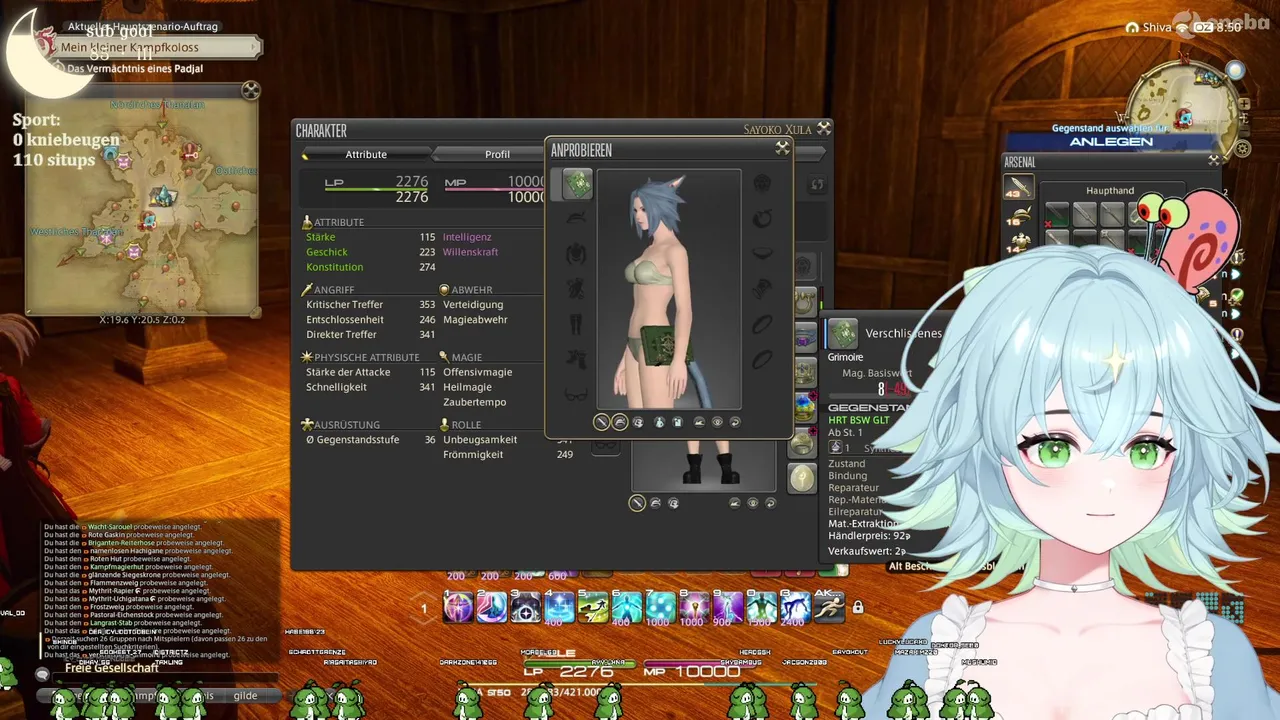Close the area map window

point(250,91)
